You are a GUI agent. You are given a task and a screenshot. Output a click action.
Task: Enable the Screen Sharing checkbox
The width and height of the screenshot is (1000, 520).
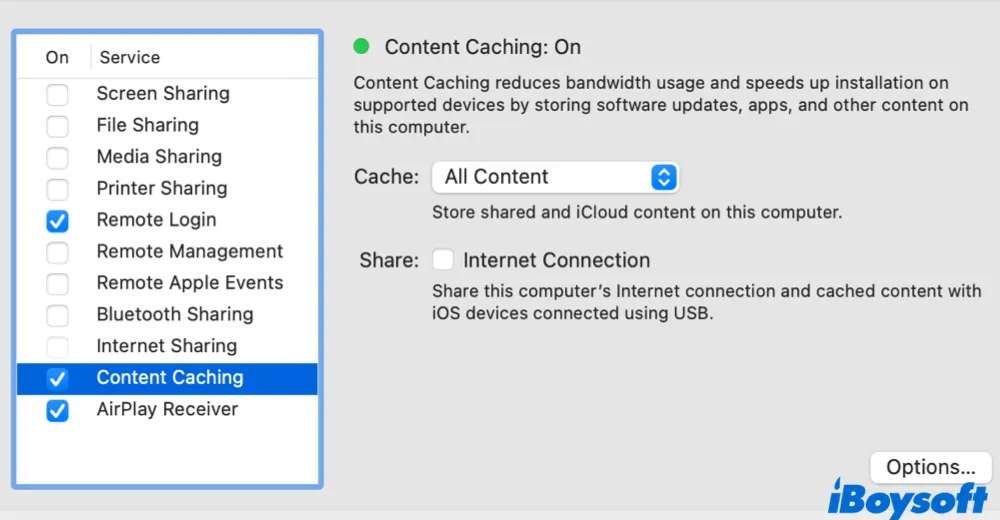coord(58,95)
